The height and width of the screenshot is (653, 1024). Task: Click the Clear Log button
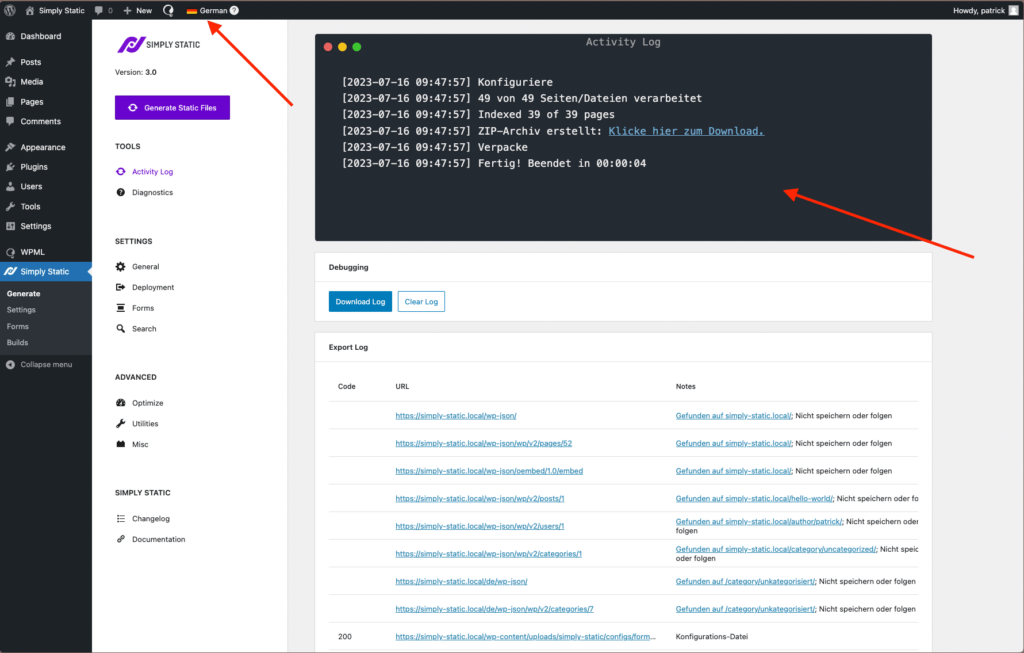tap(421, 302)
